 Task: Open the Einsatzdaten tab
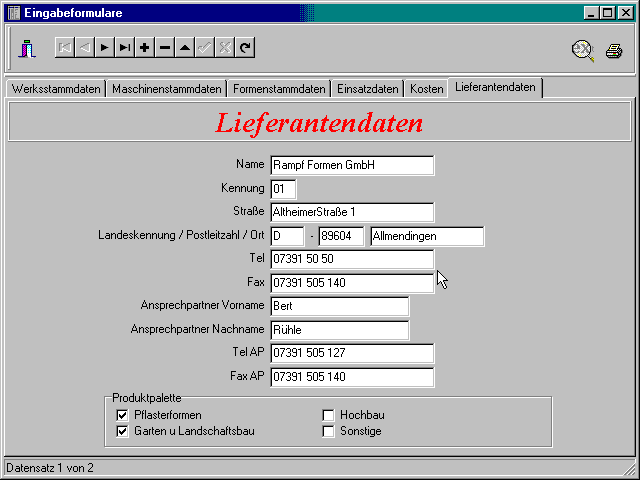pos(367,89)
